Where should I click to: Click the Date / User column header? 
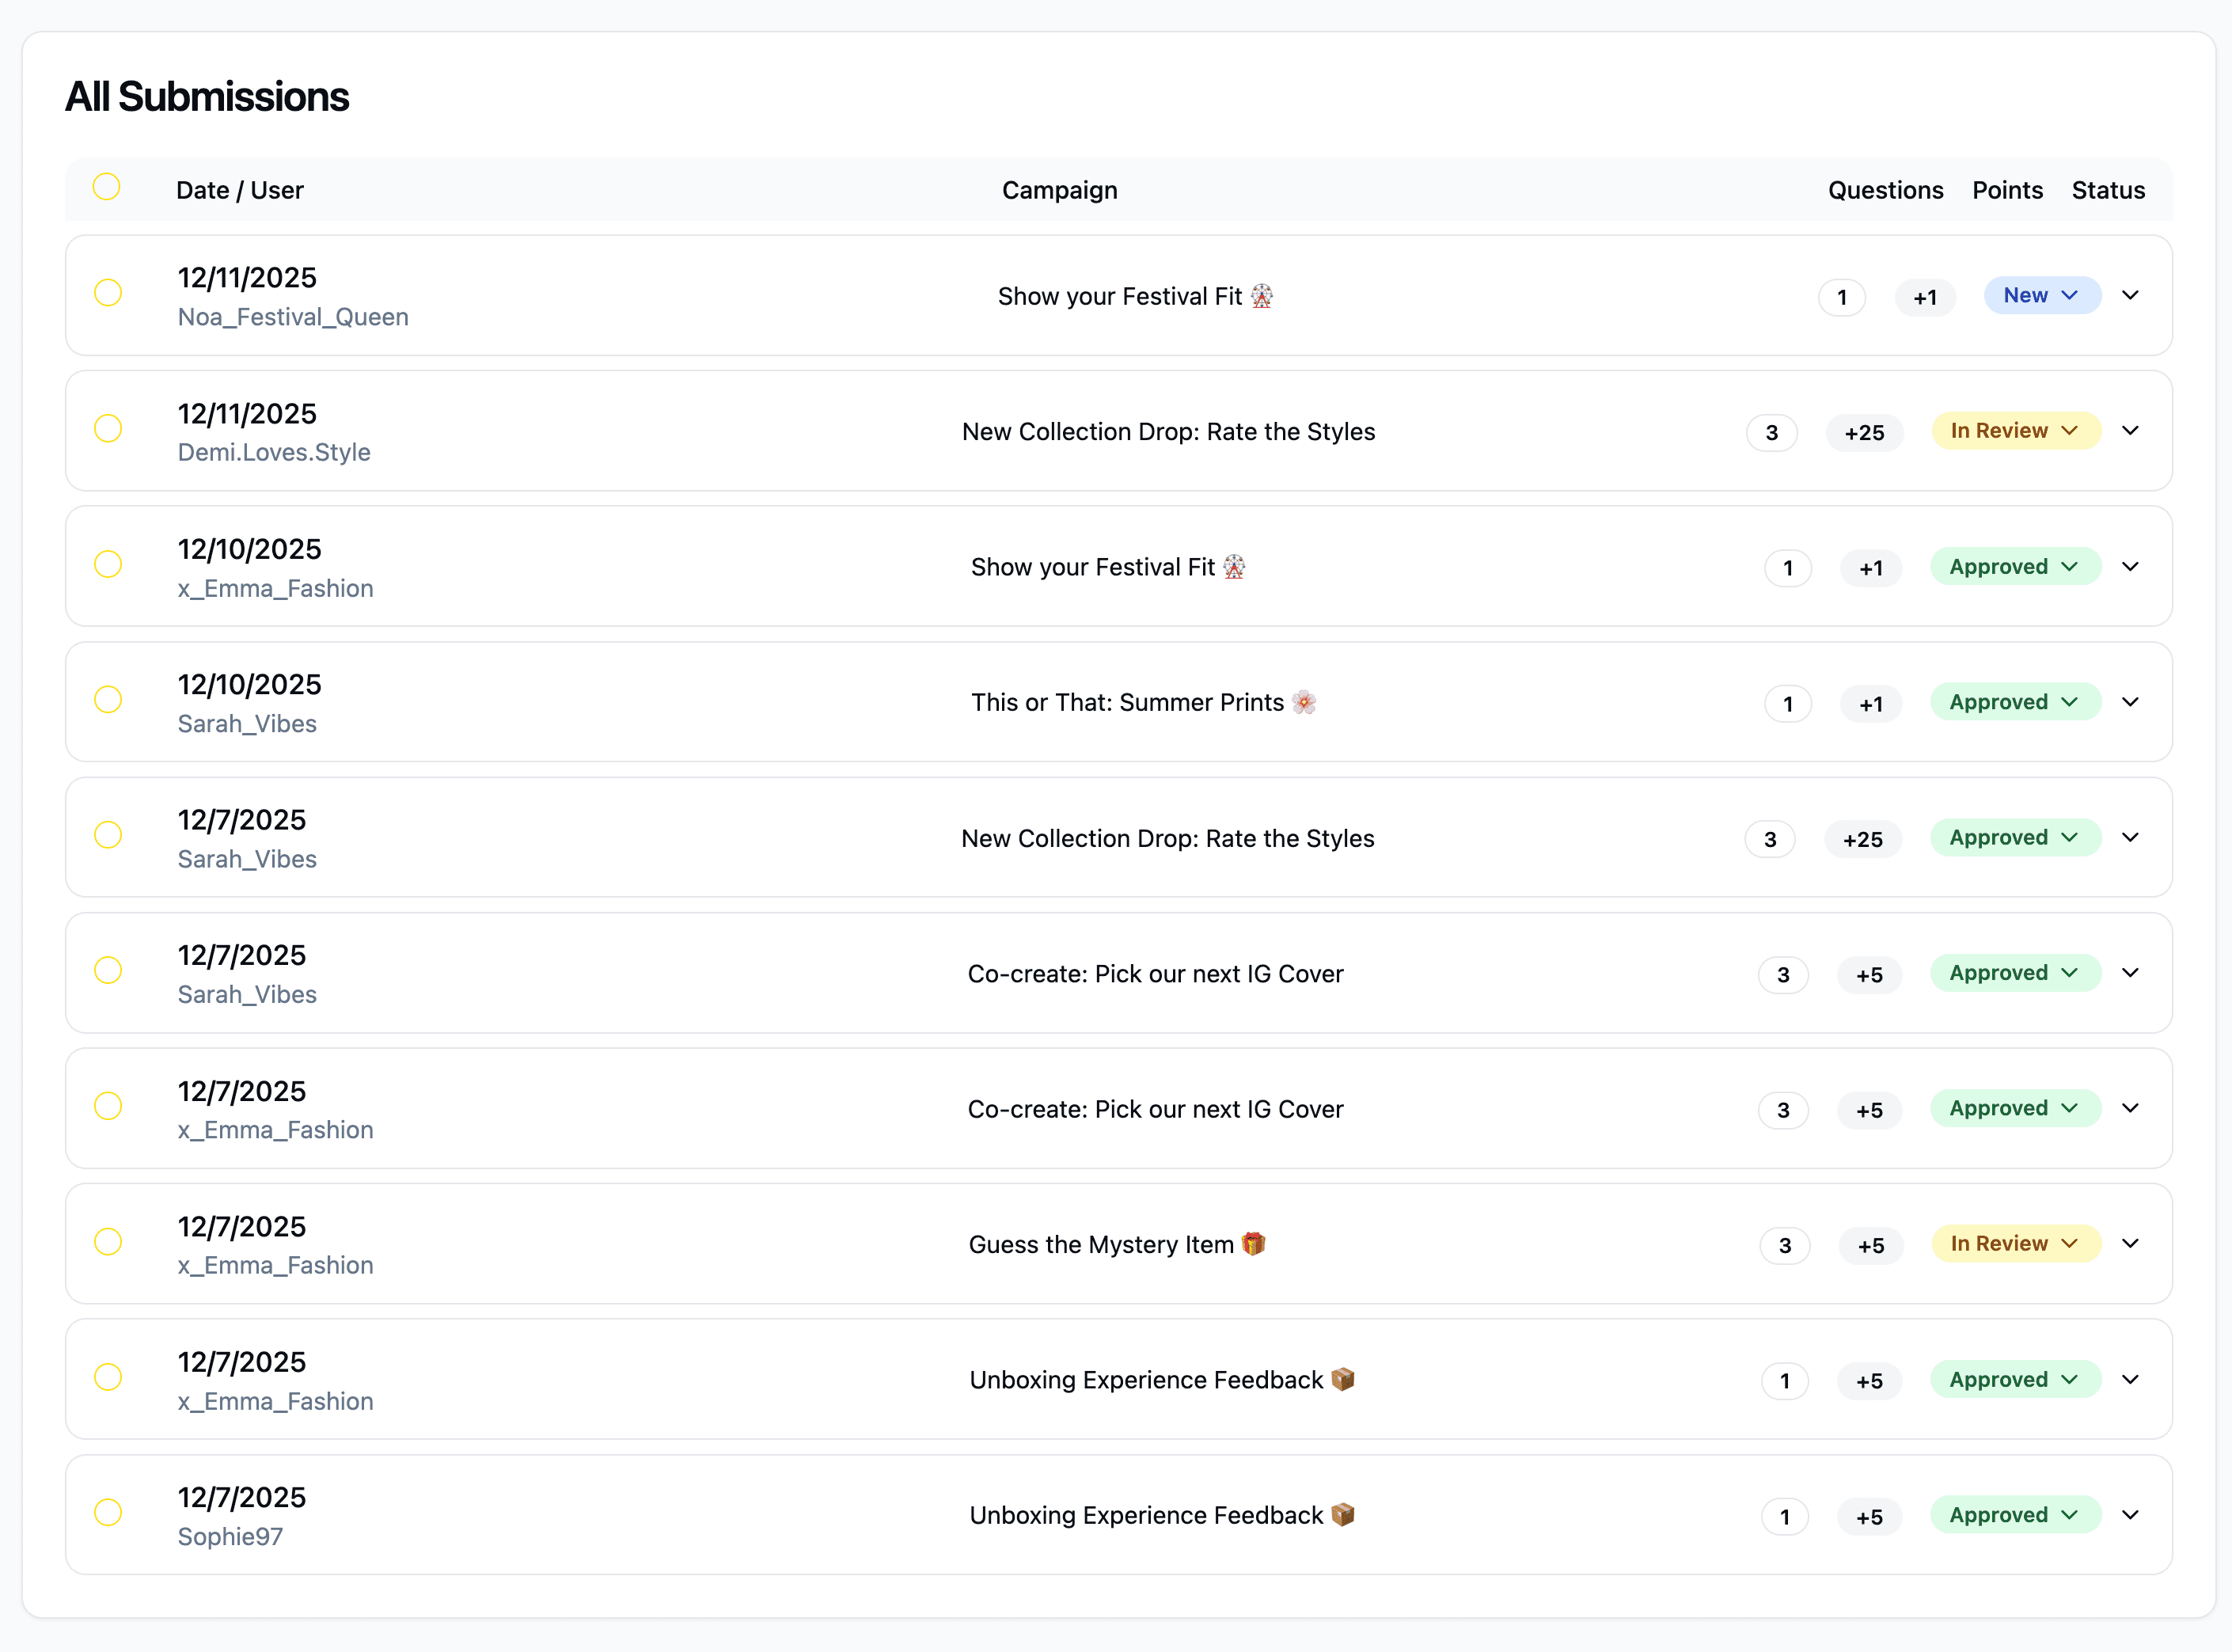pos(239,190)
